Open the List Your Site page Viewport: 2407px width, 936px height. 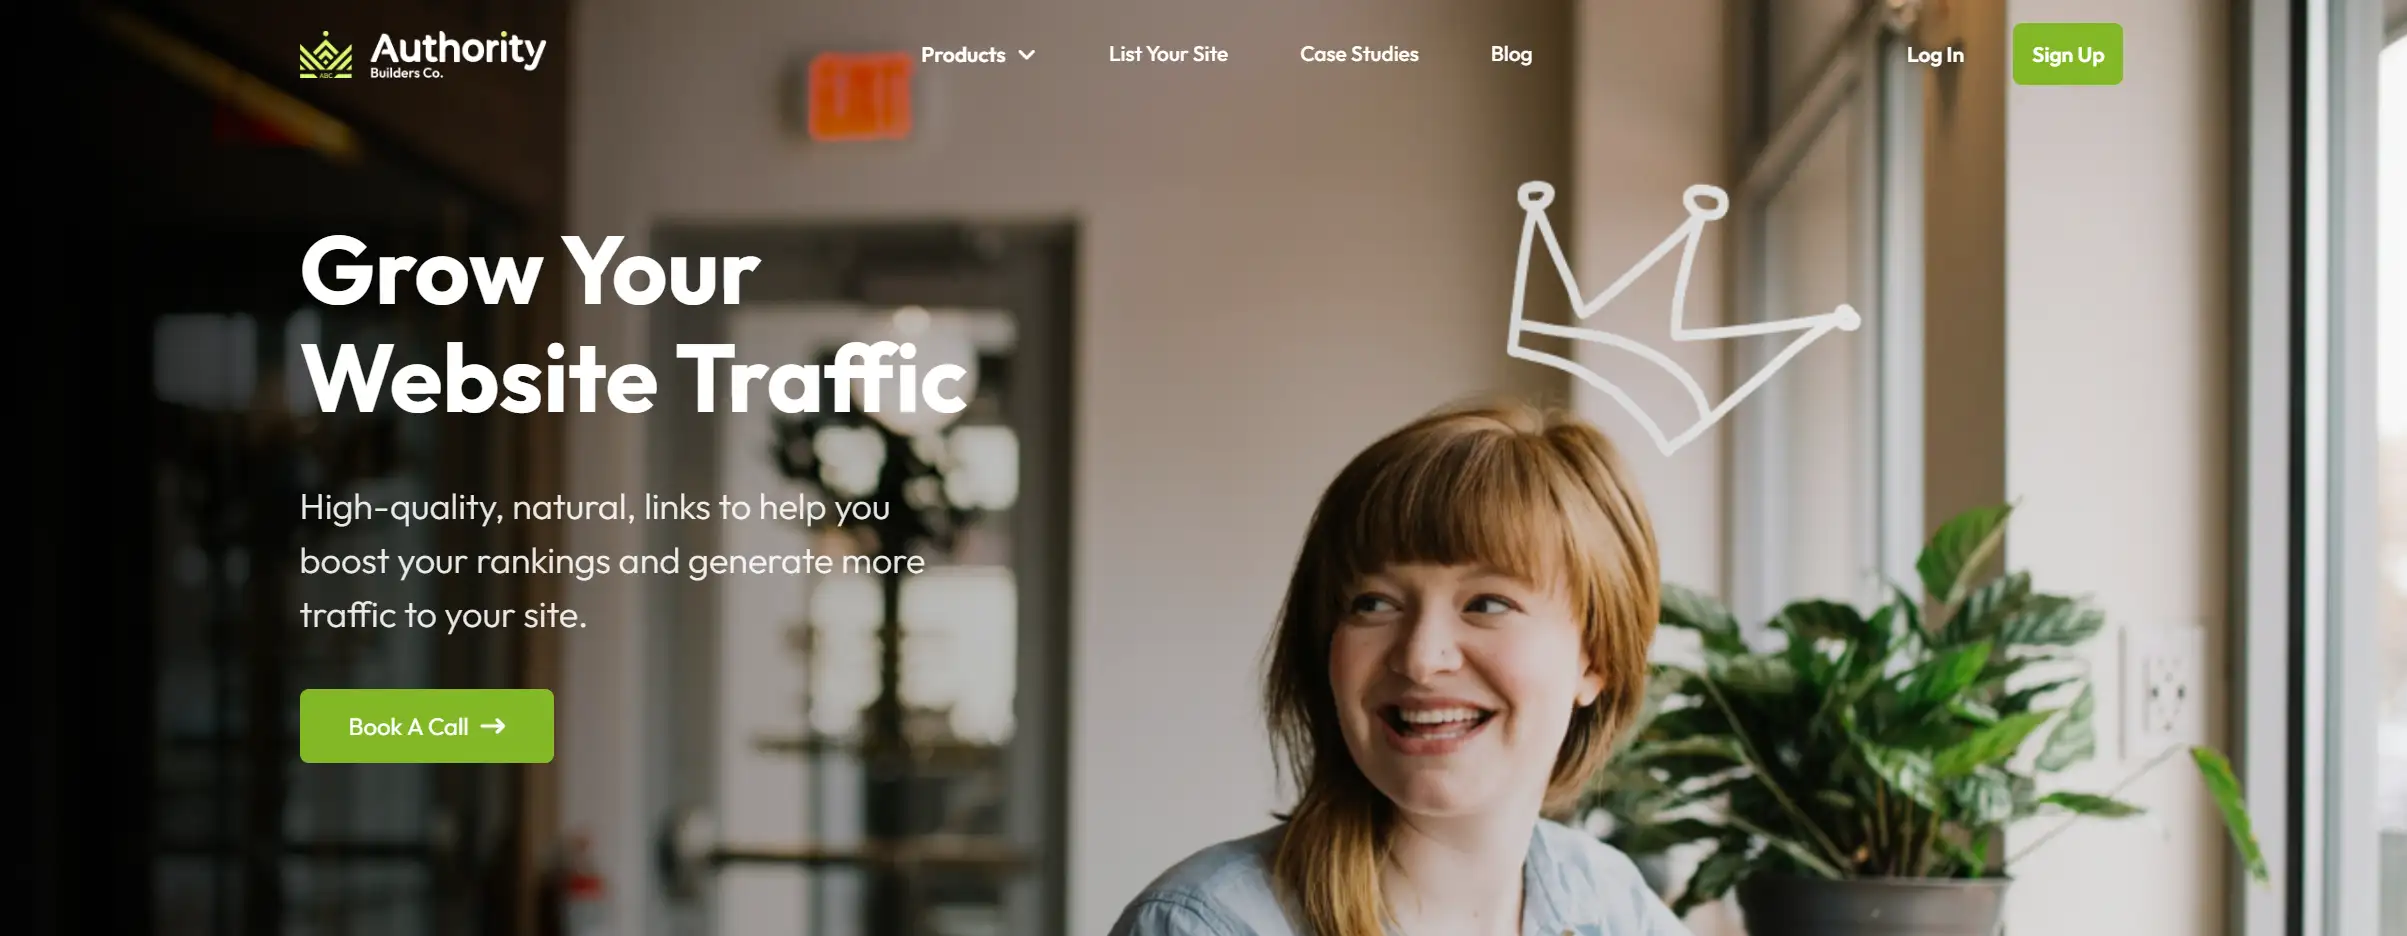click(1168, 54)
